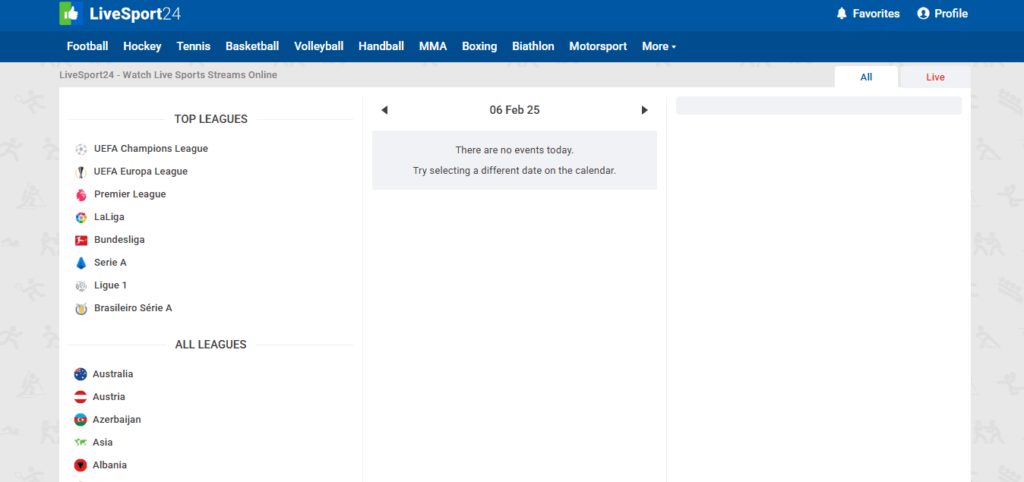Screen dimensions: 1024x482
Task: Open Favorites via the bell icon
Action: pyautogui.click(x=841, y=14)
